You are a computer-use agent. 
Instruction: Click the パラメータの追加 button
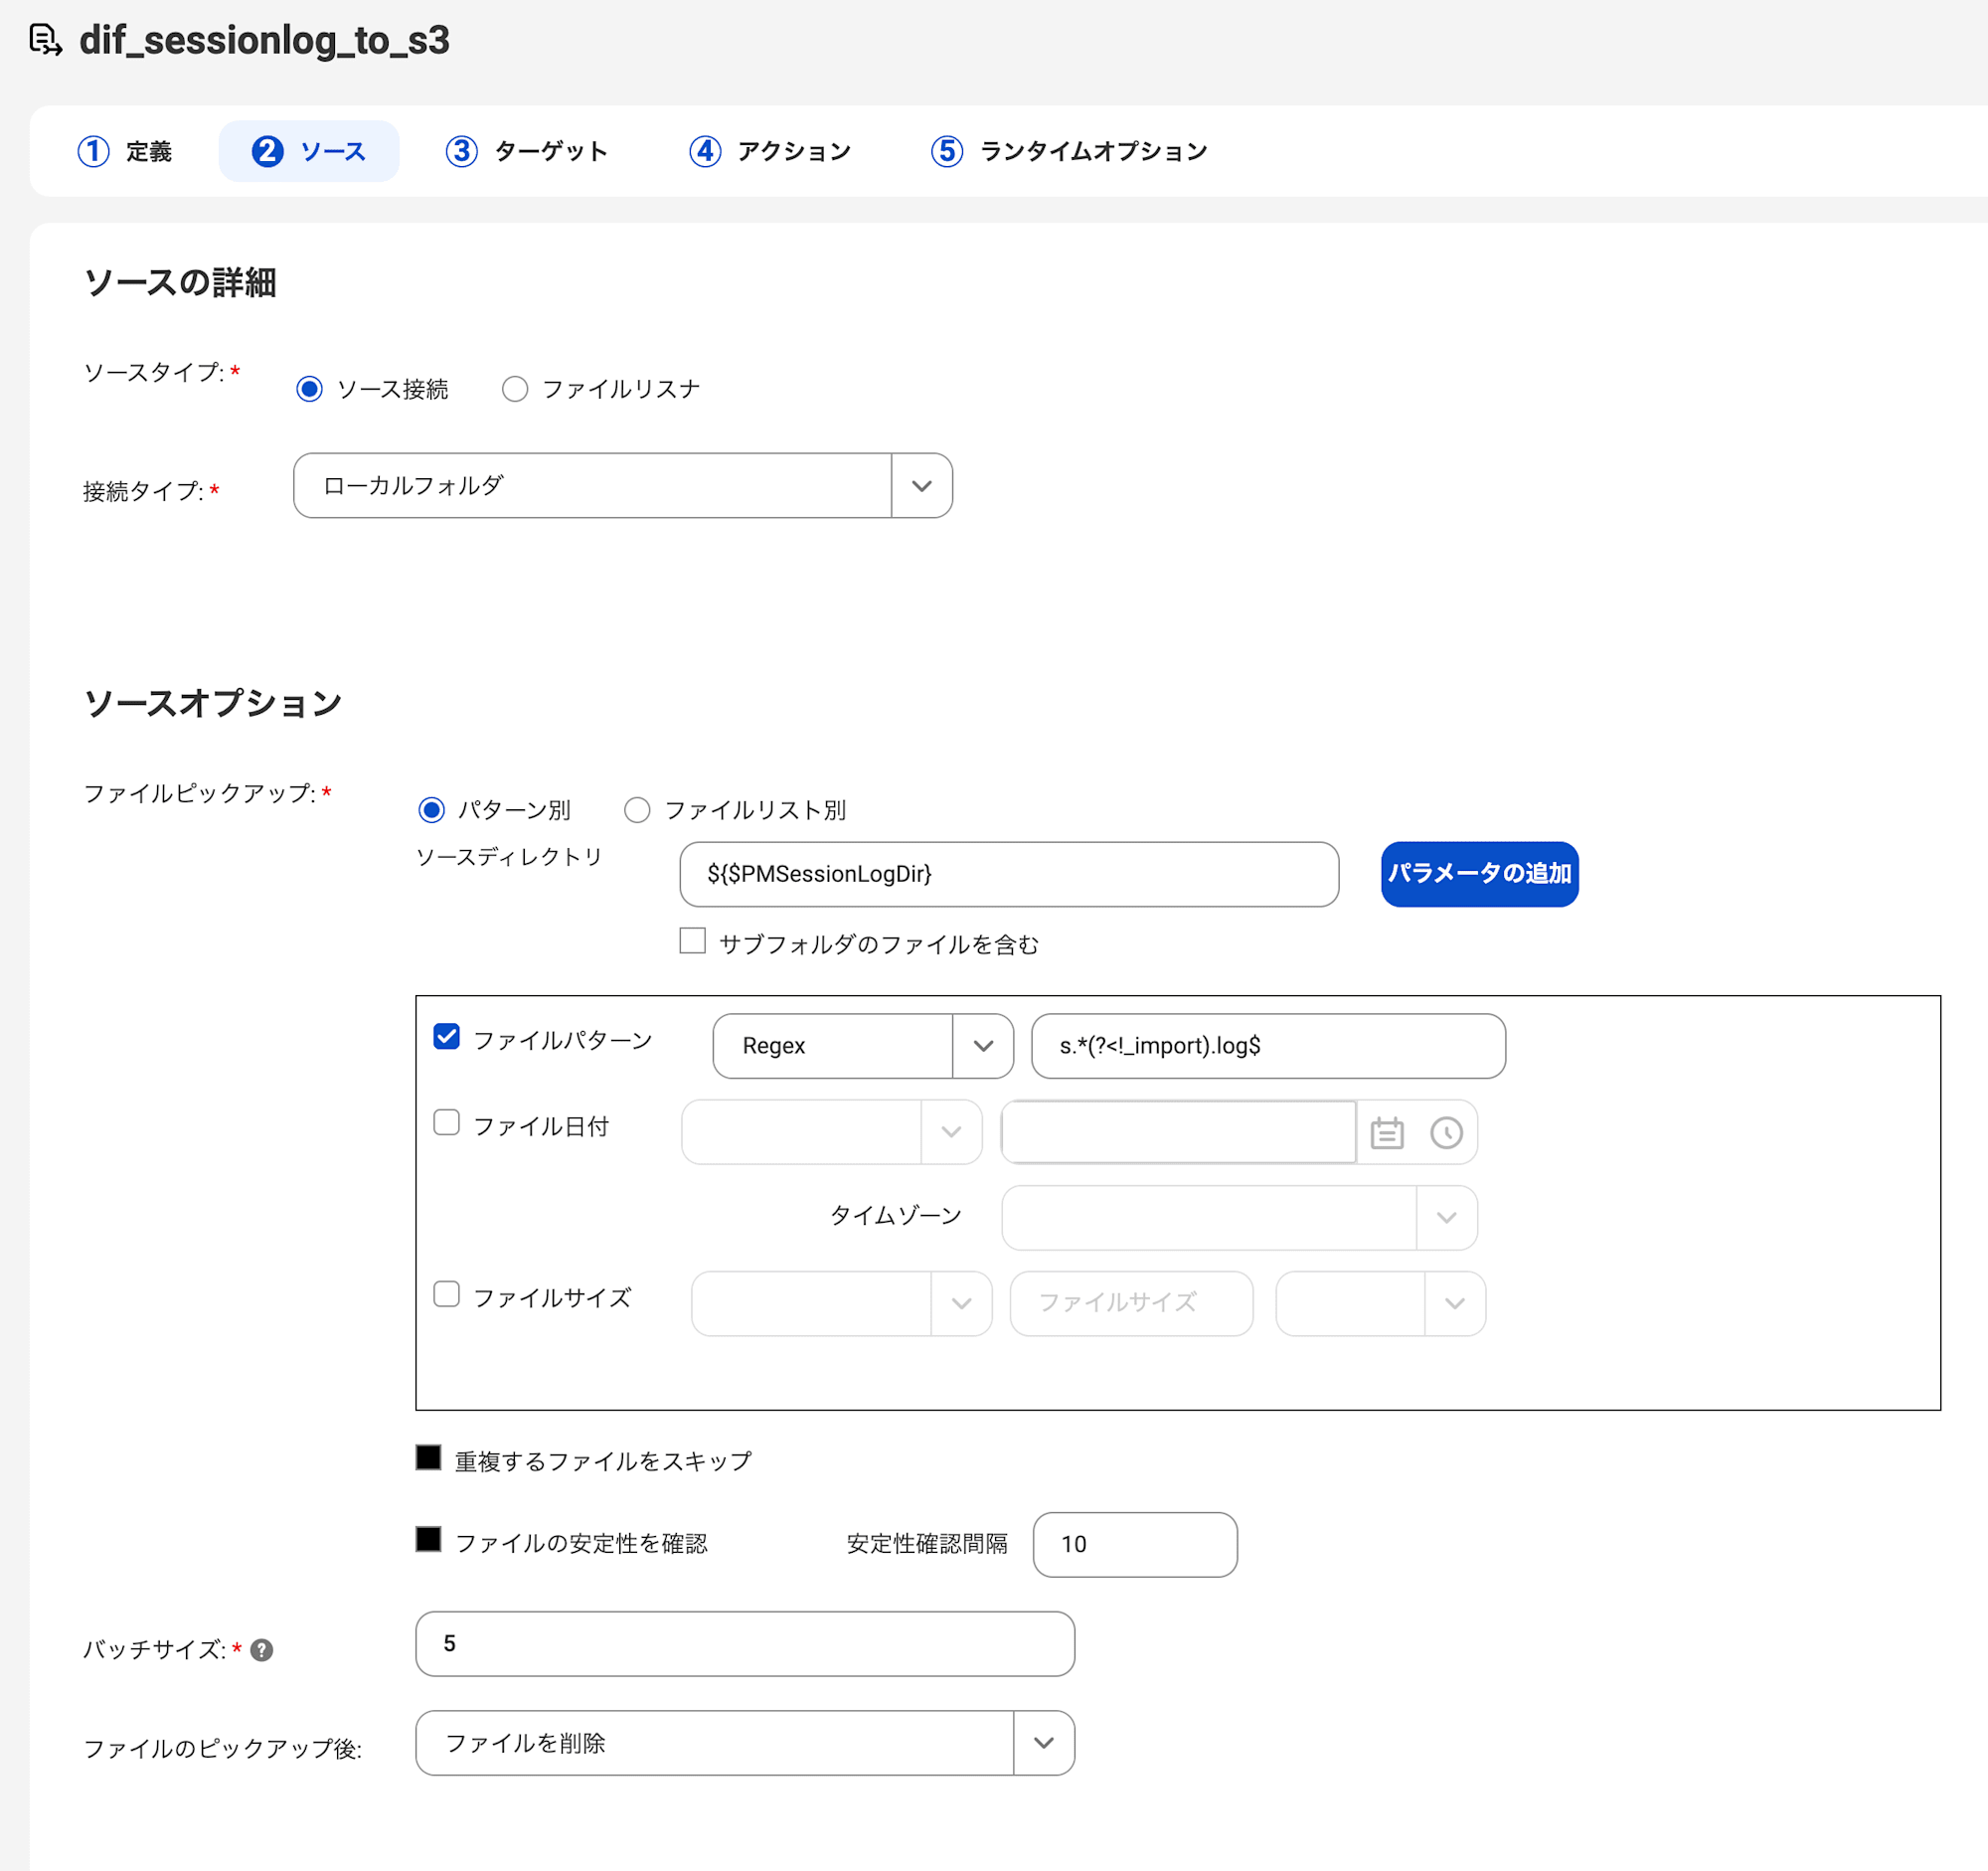point(1479,875)
